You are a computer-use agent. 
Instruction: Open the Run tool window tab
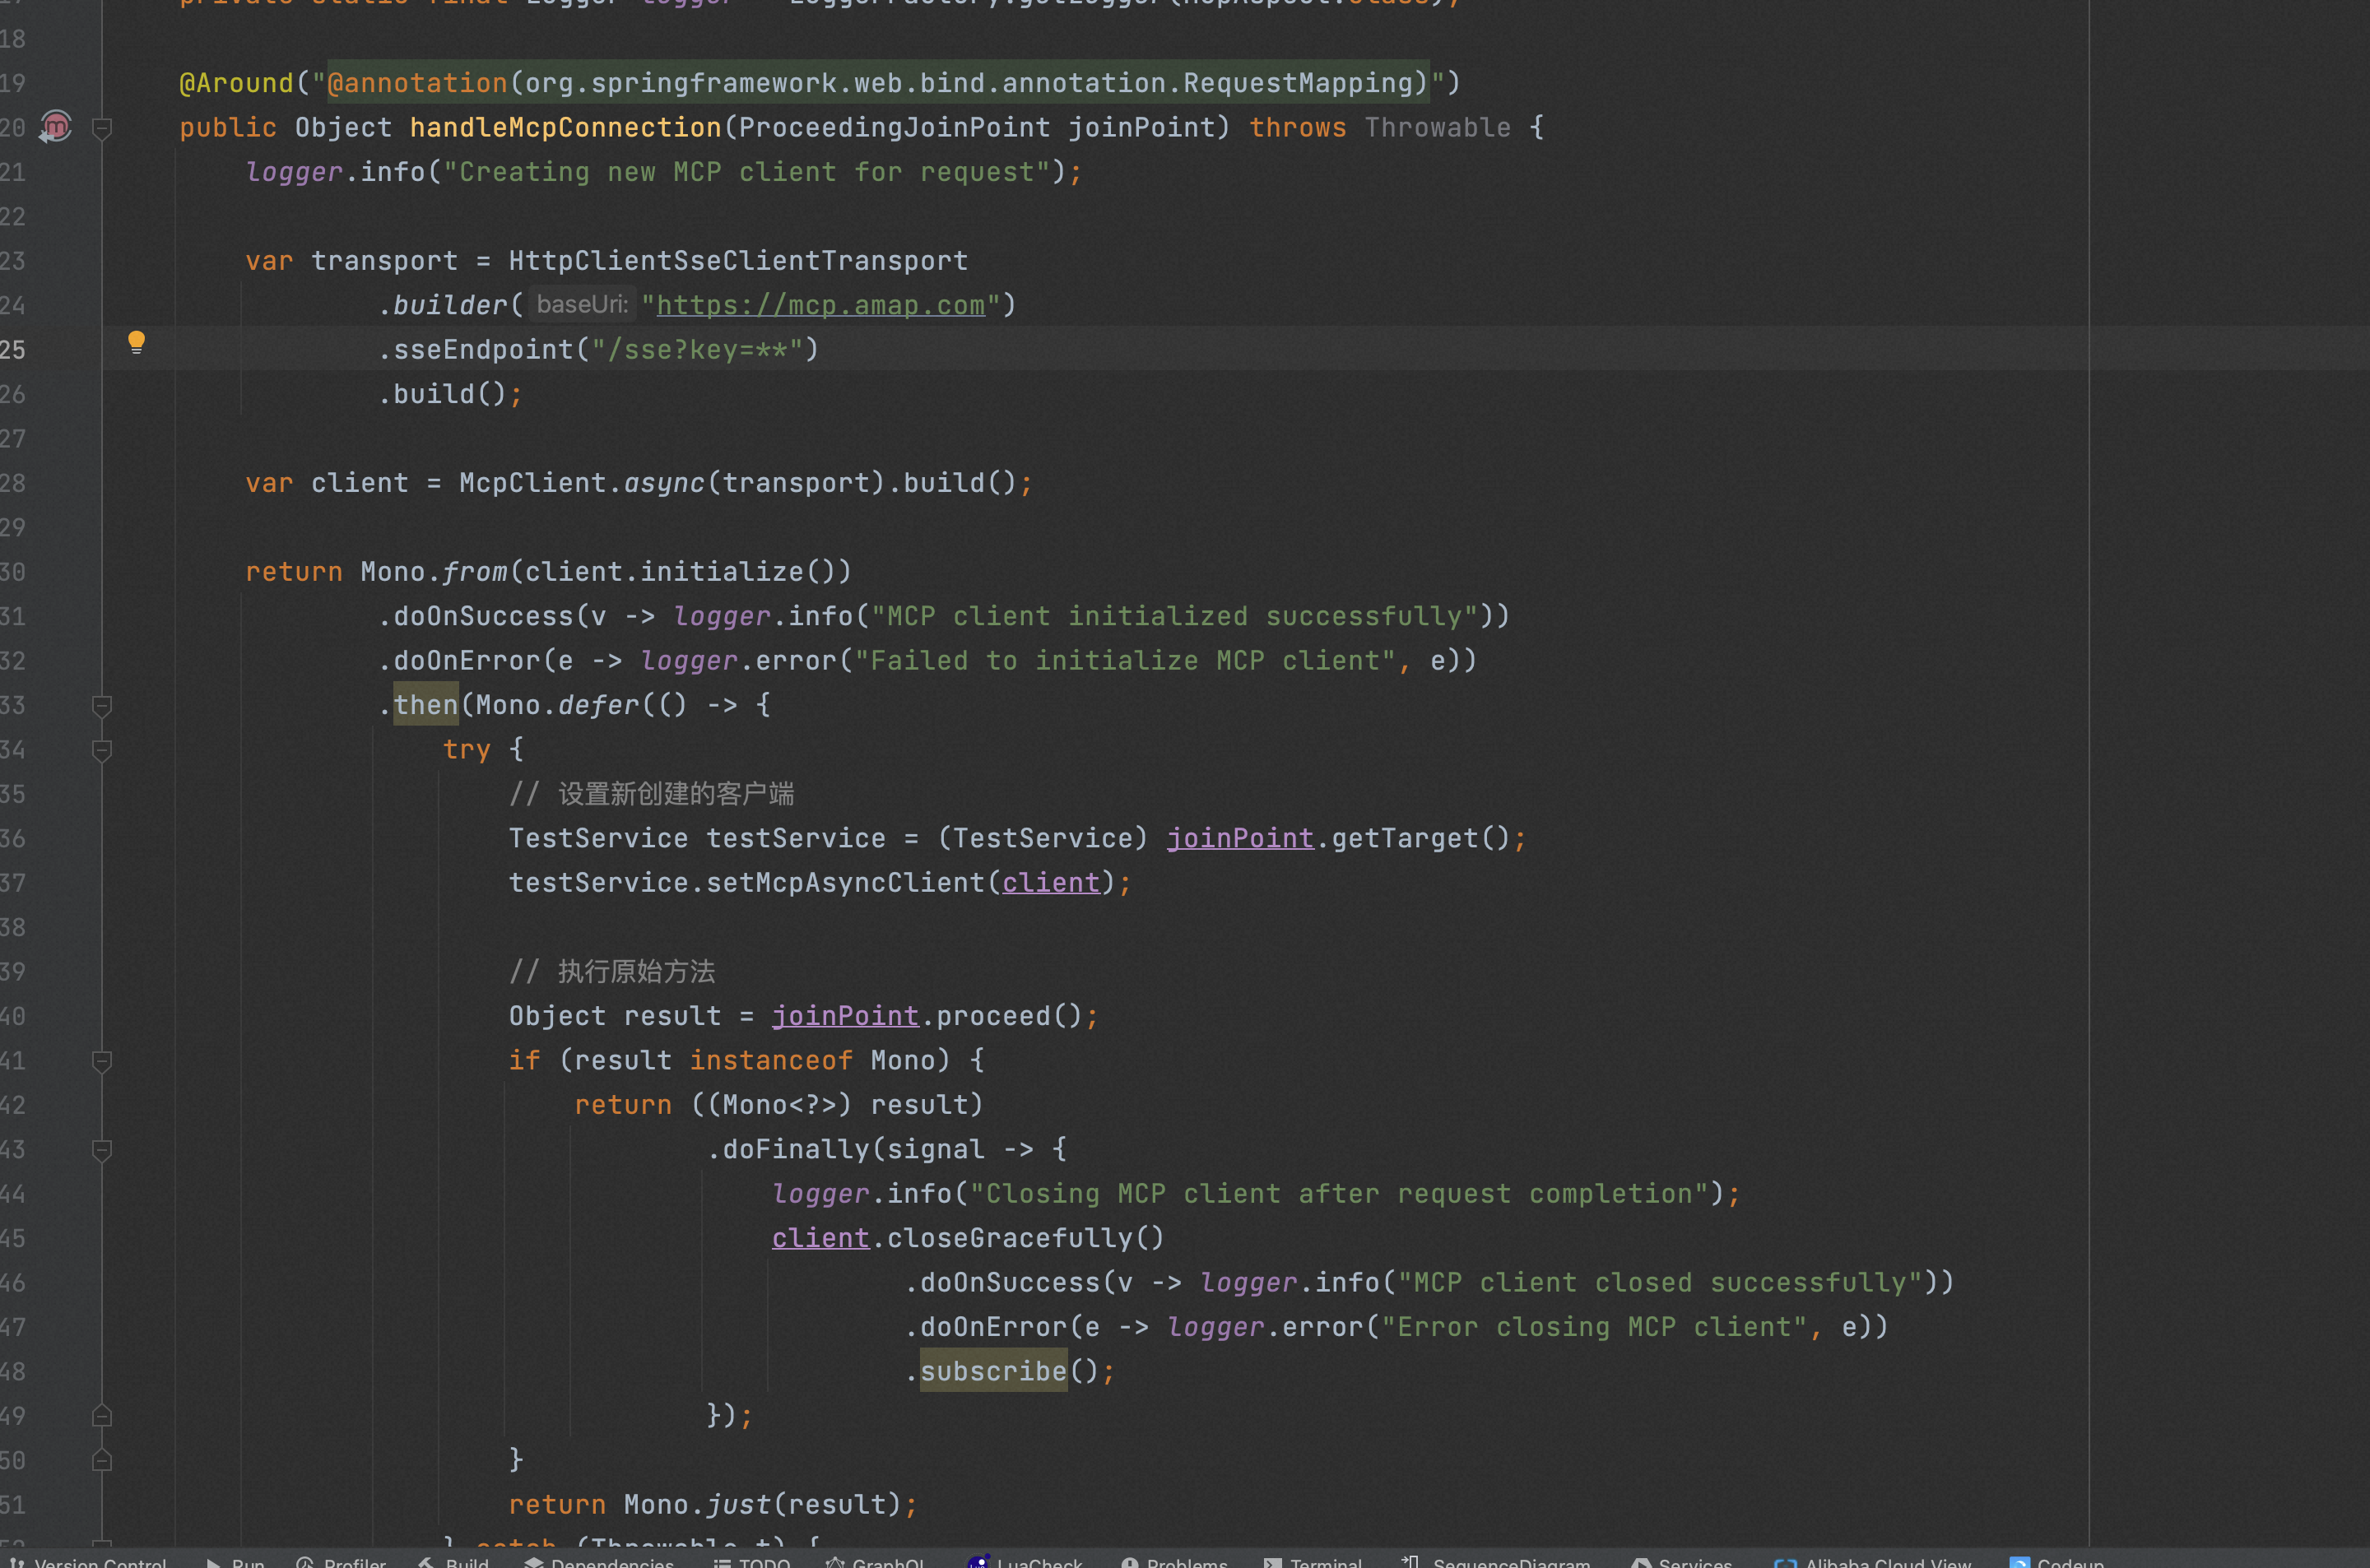(236, 1562)
